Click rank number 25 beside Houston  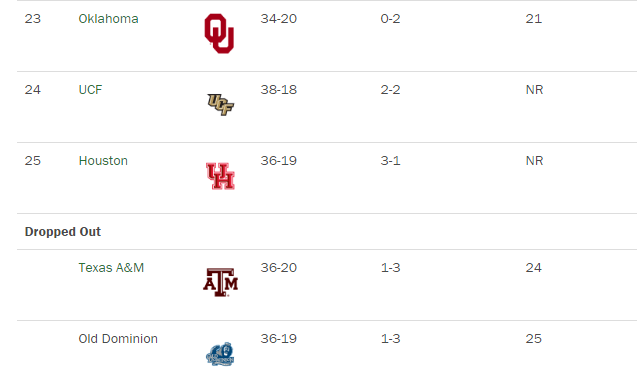tap(33, 161)
